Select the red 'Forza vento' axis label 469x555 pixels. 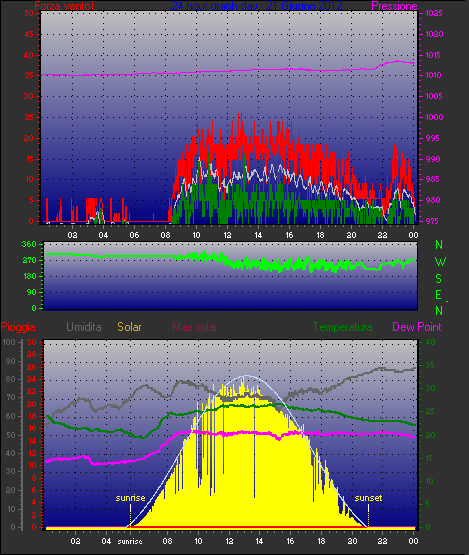[x=64, y=6]
